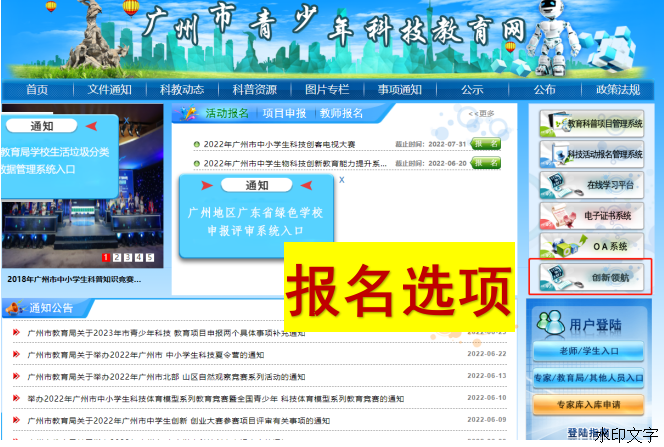Show more activities via the <<更多 link

[x=481, y=114]
